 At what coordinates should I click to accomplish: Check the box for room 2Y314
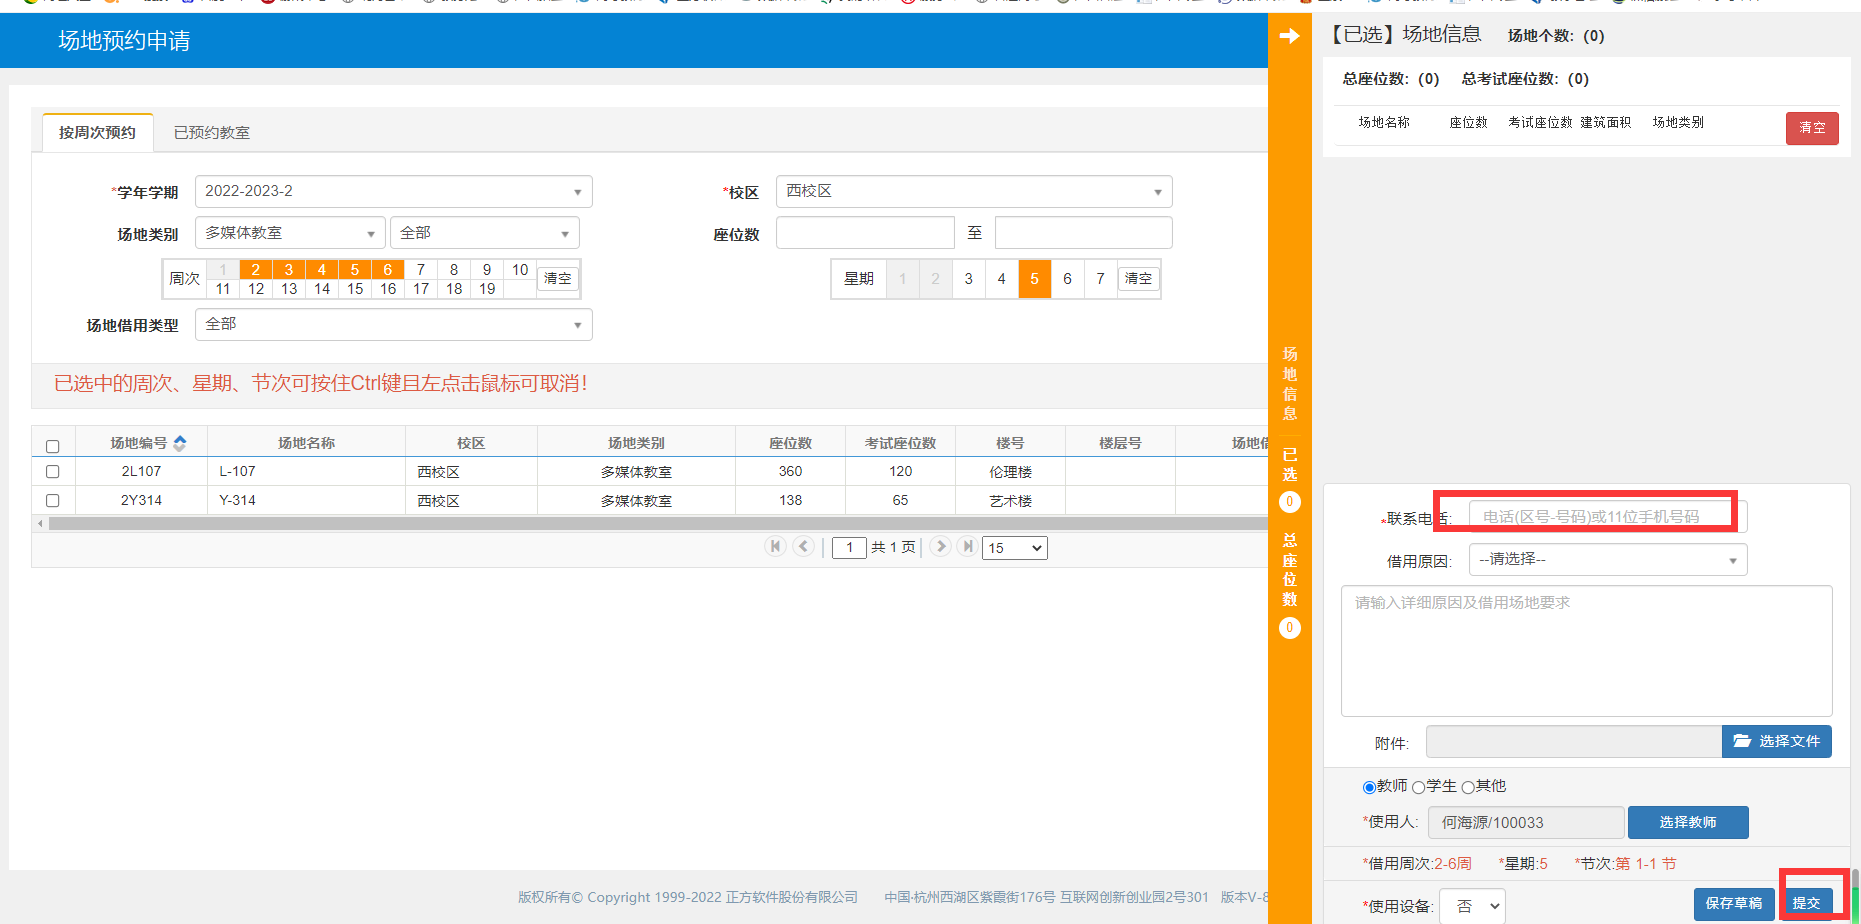click(53, 500)
